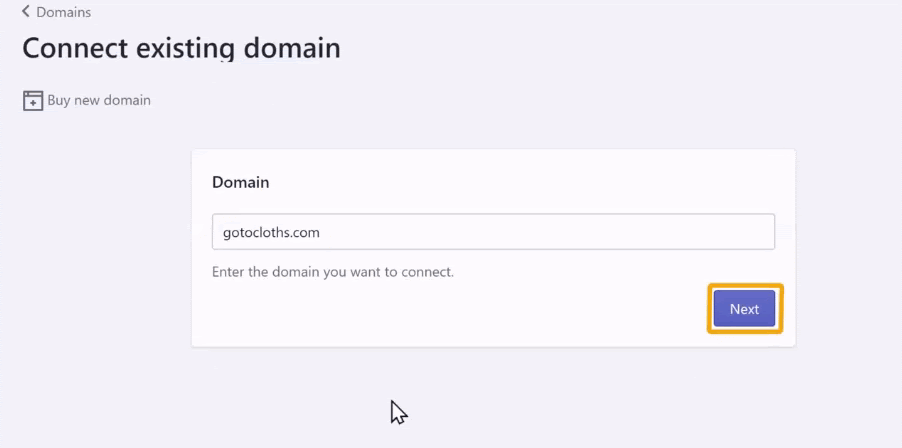Screen dimensions: 902x448
Task: Click the purple Next button
Action: pyautogui.click(x=744, y=309)
